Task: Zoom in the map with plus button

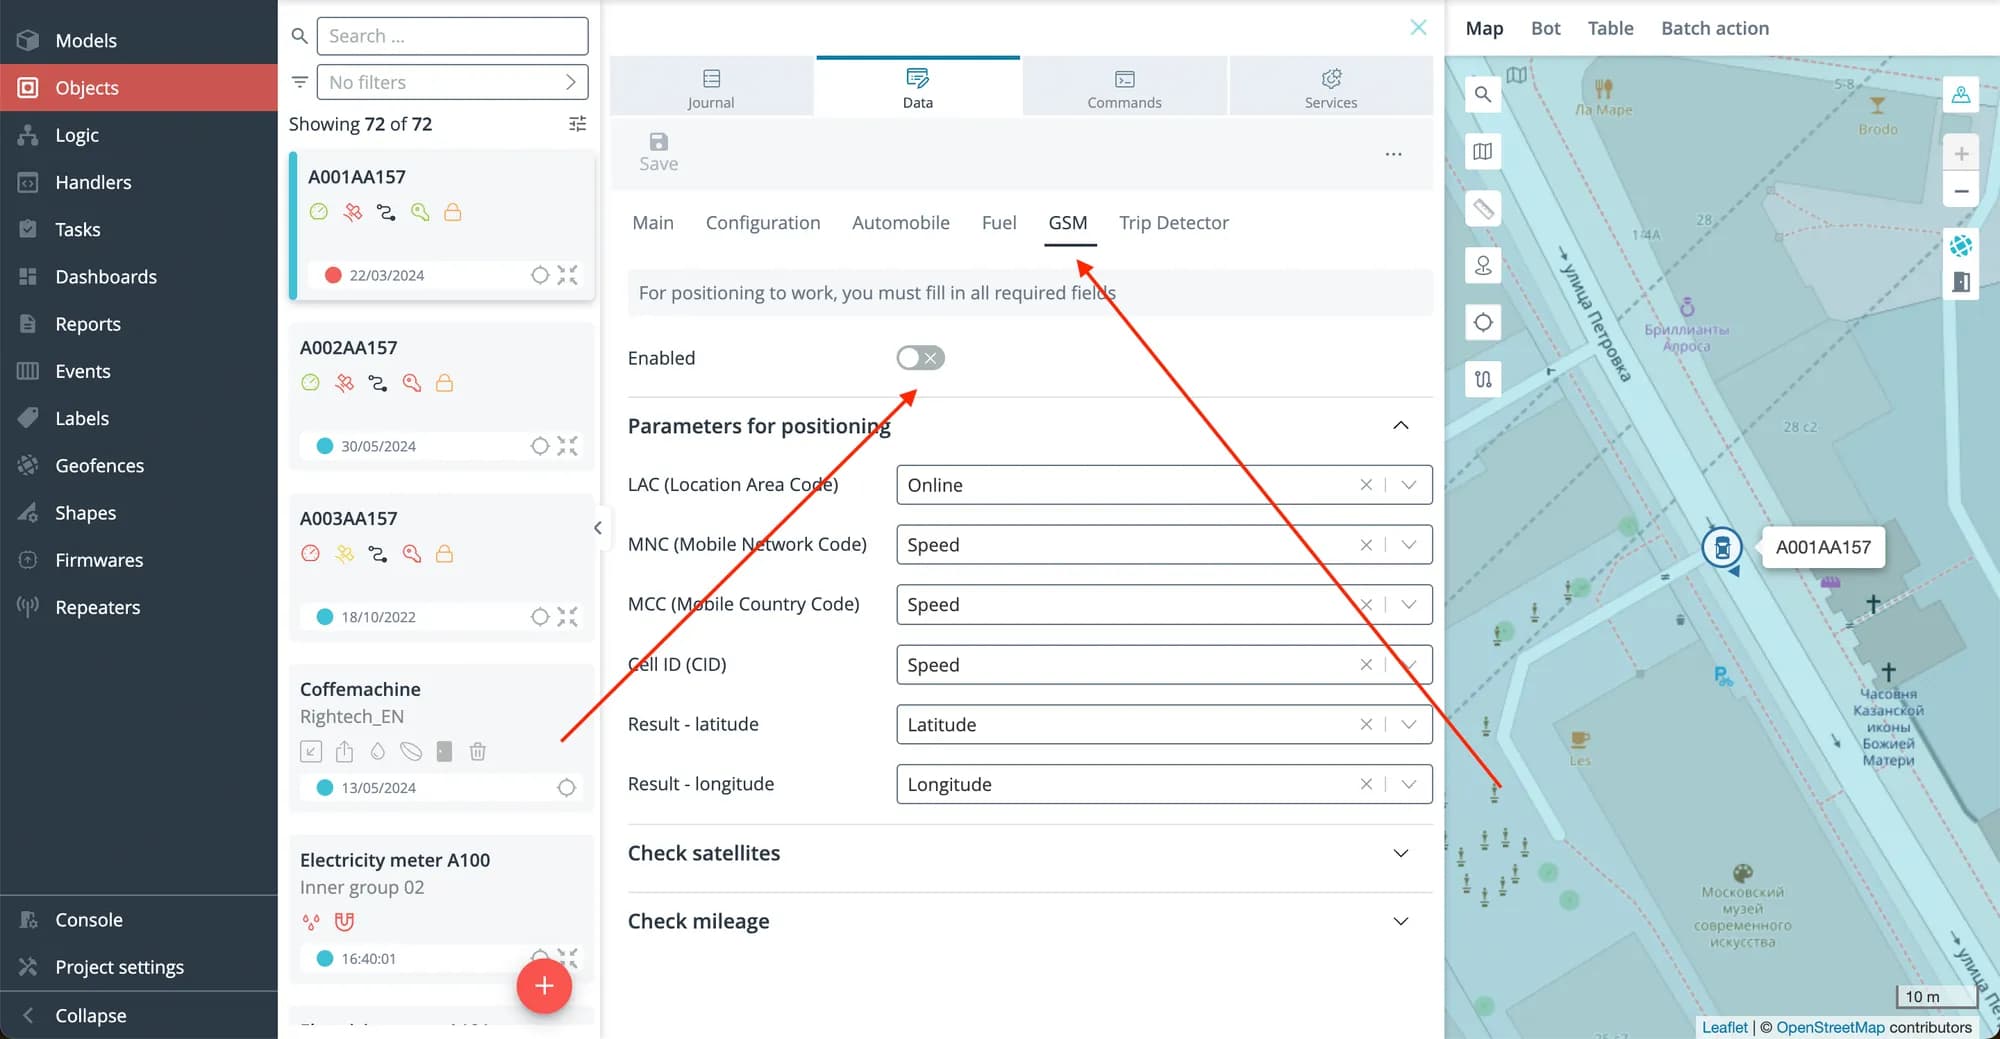Action: [1961, 154]
